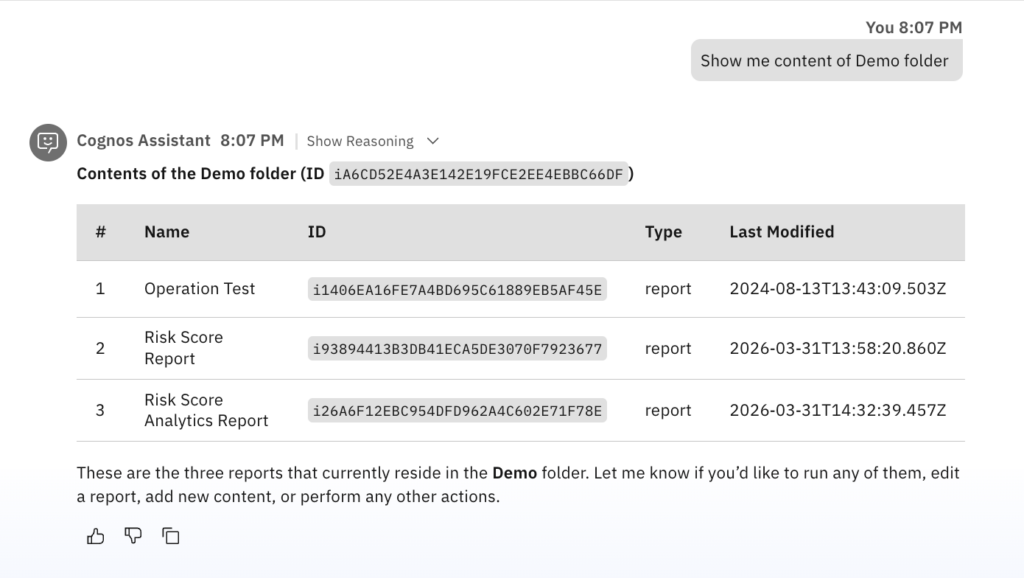This screenshot has width=1024, height=578.
Task: Click the Name column header
Action: (166, 232)
